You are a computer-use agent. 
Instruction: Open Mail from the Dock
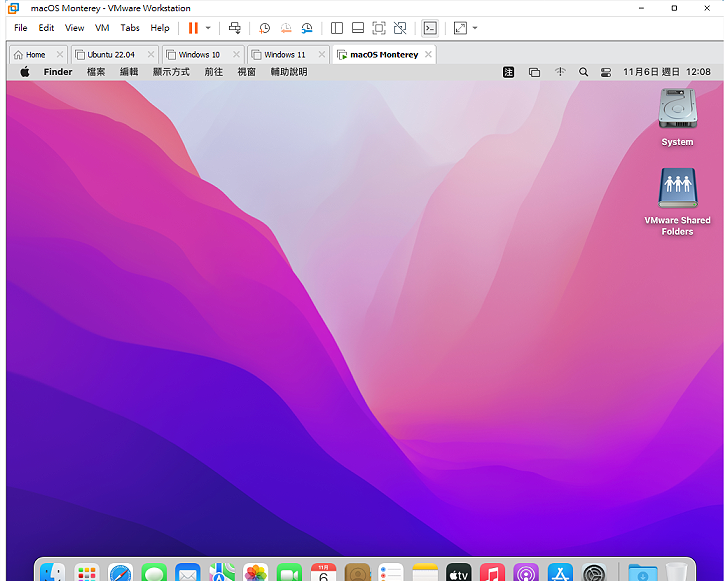[187, 572]
